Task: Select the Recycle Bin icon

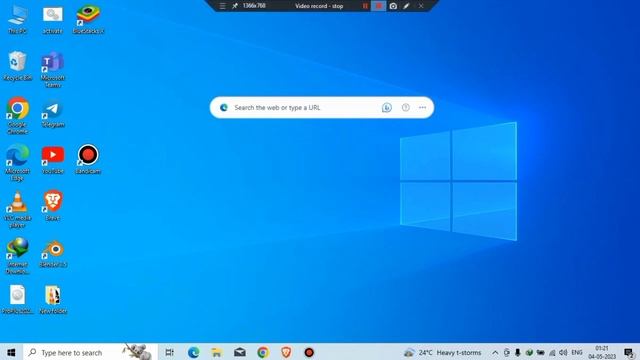Action: 18,66
